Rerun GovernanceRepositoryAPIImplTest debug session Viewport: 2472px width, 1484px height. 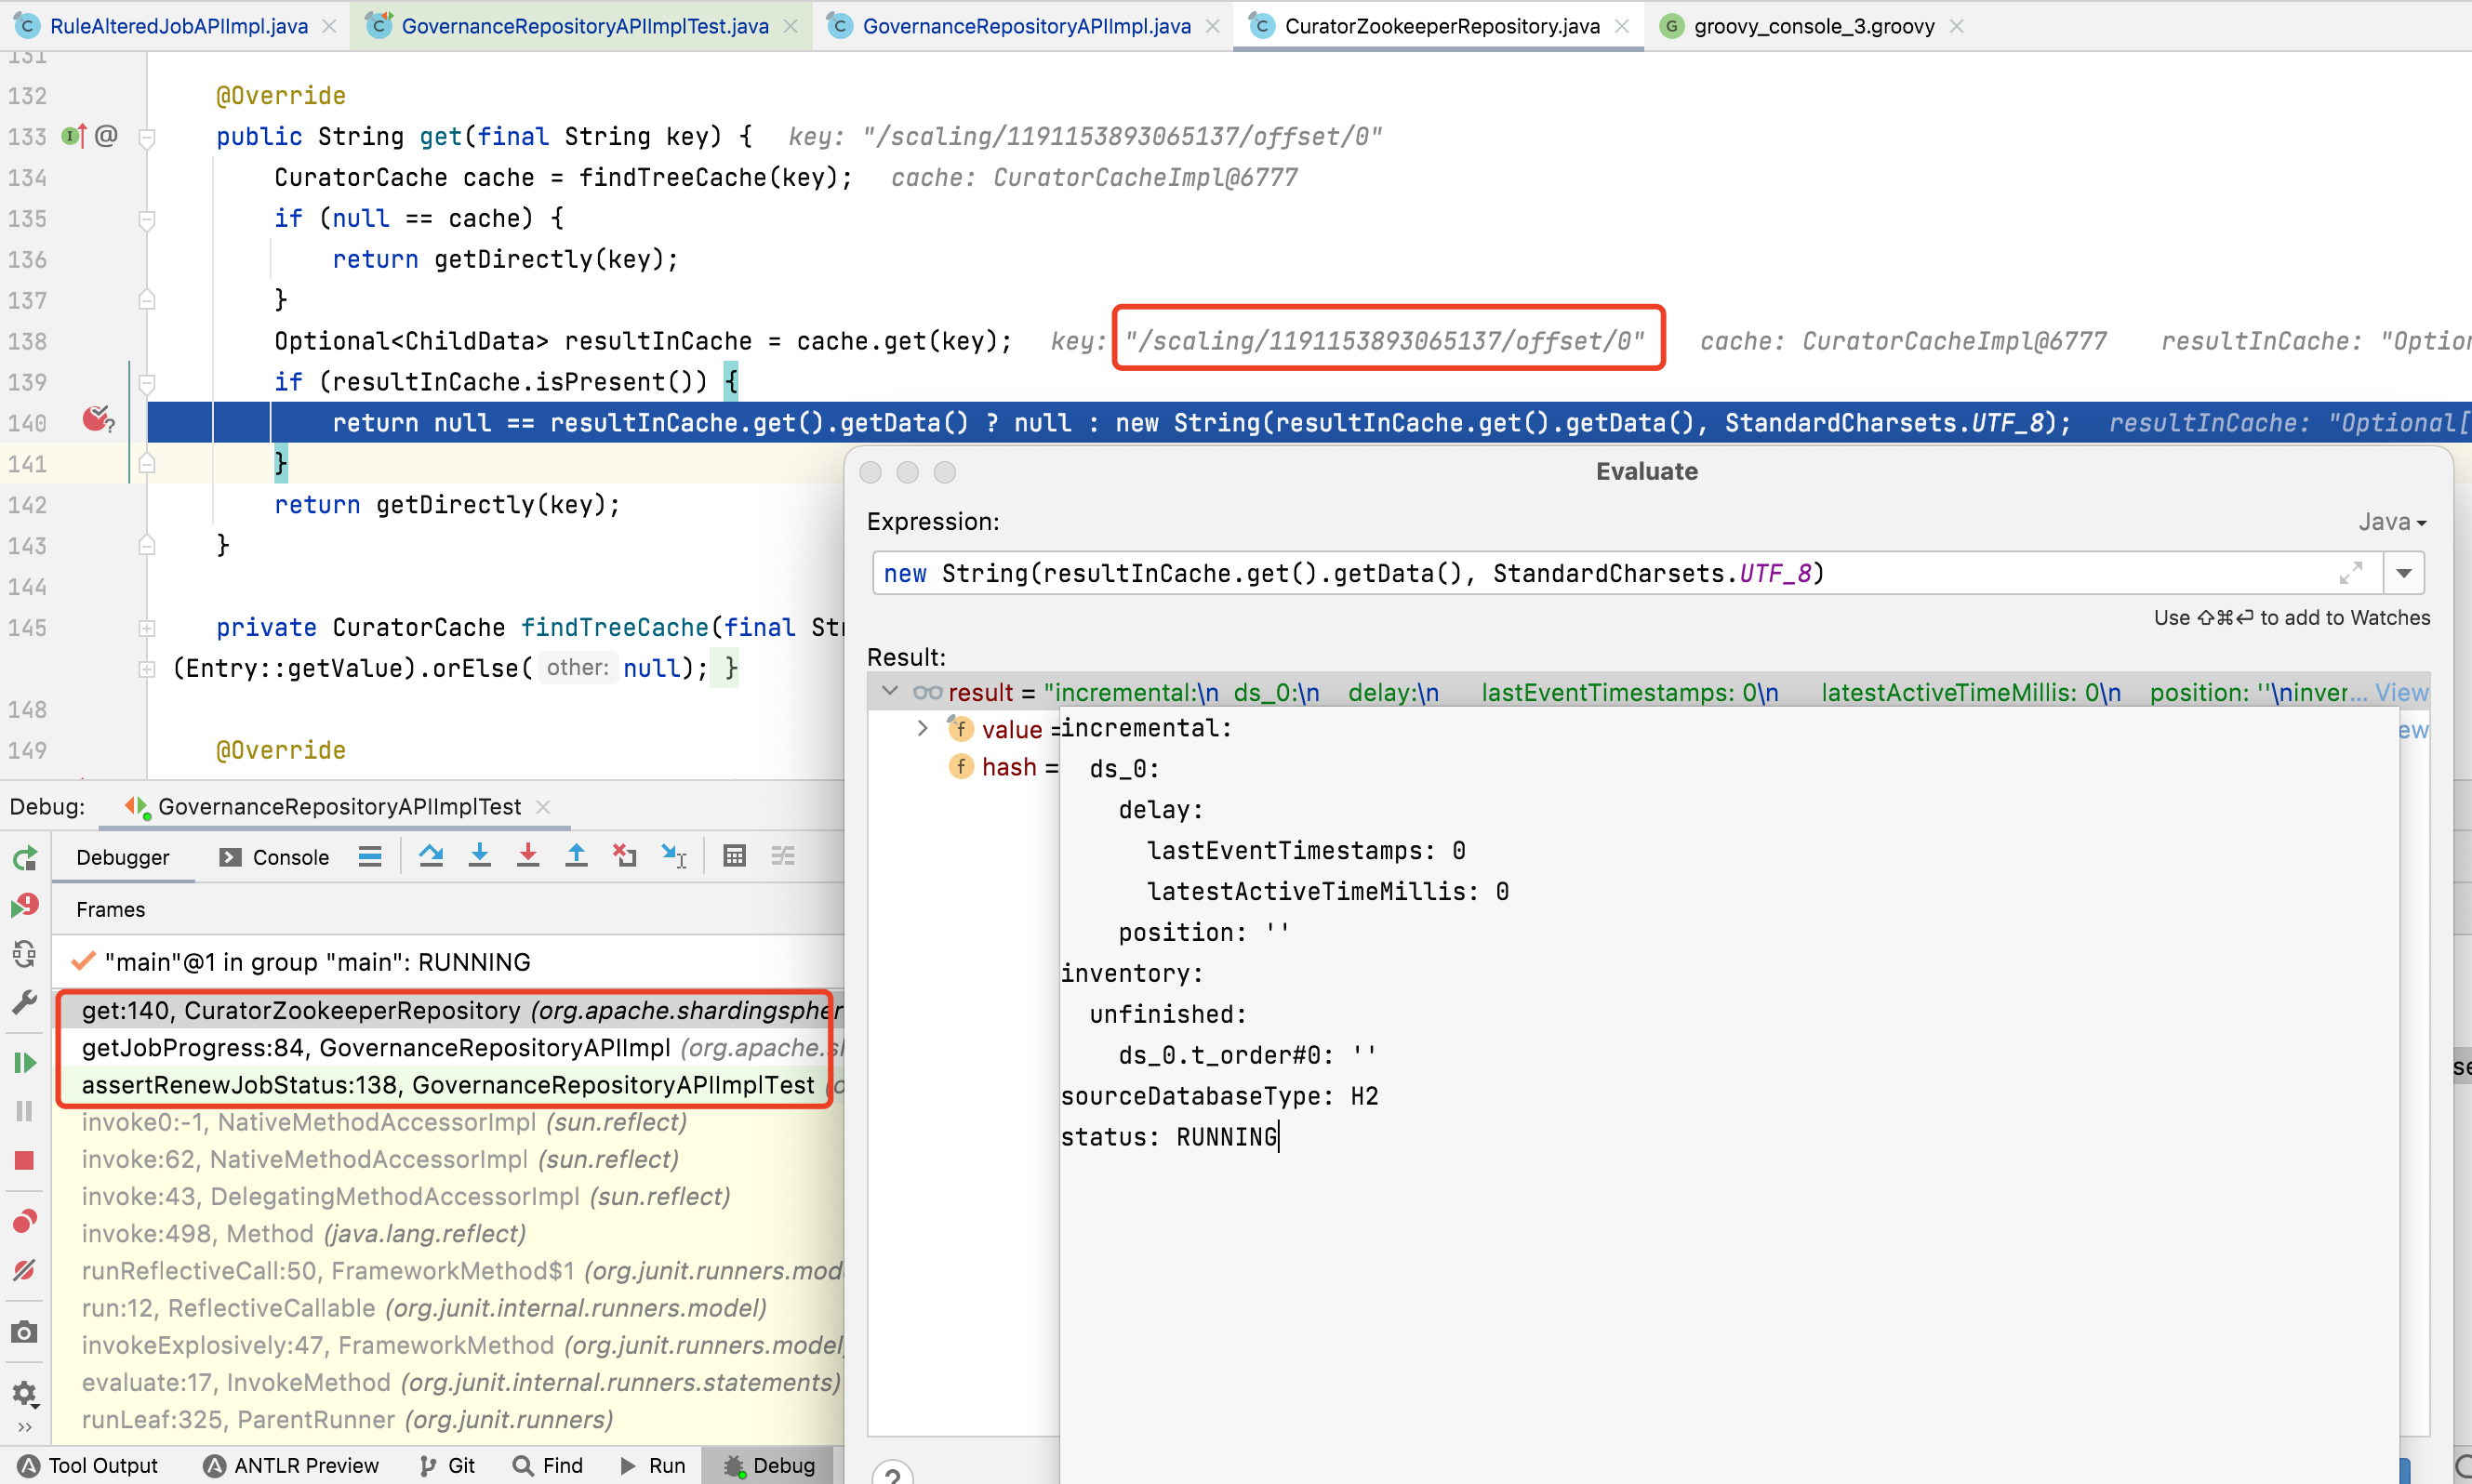25,859
